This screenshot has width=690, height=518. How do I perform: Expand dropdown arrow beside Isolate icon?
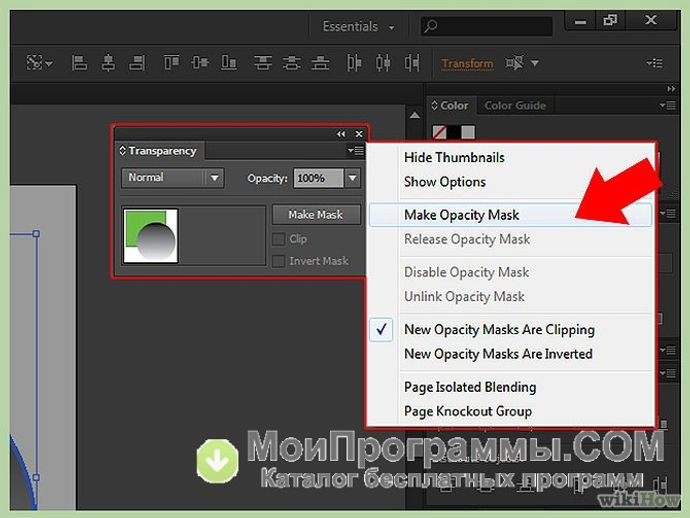pyautogui.click(x=535, y=63)
